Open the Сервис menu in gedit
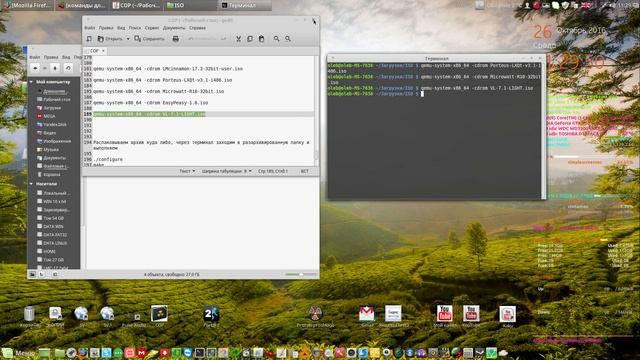The image size is (640, 360). tap(152, 28)
